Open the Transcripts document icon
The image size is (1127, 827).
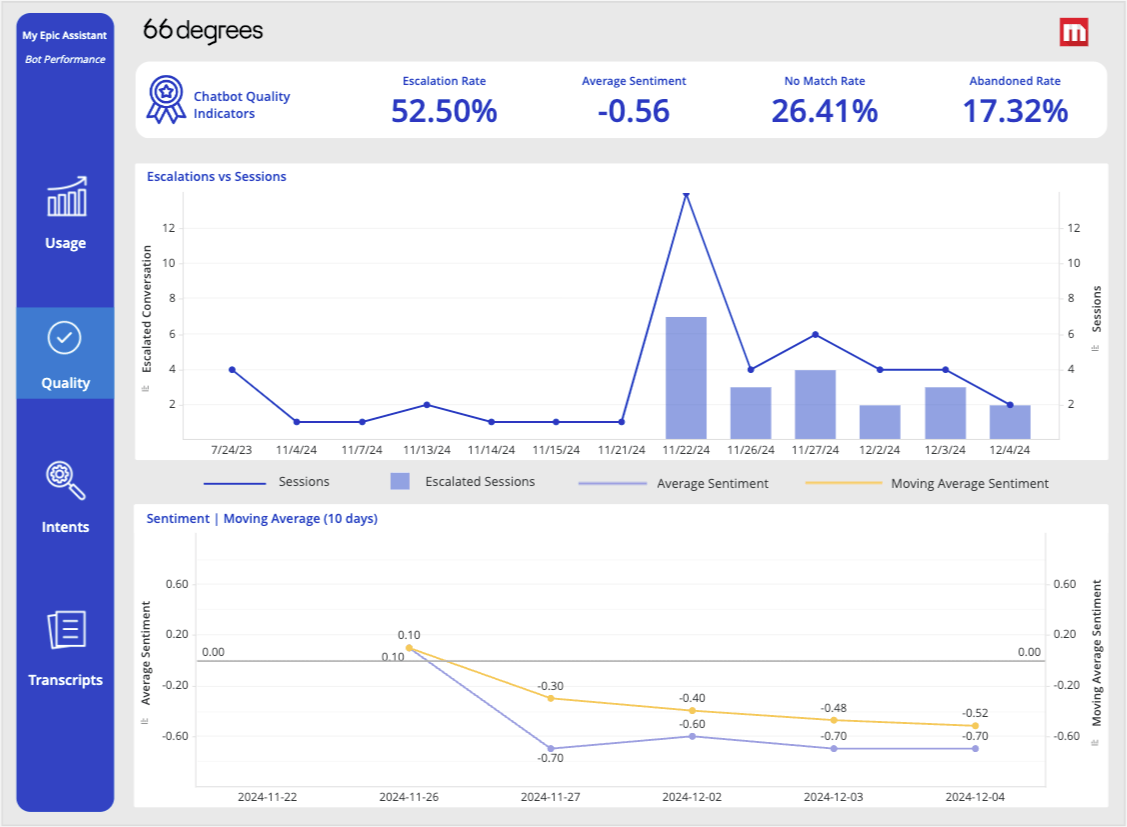click(66, 630)
